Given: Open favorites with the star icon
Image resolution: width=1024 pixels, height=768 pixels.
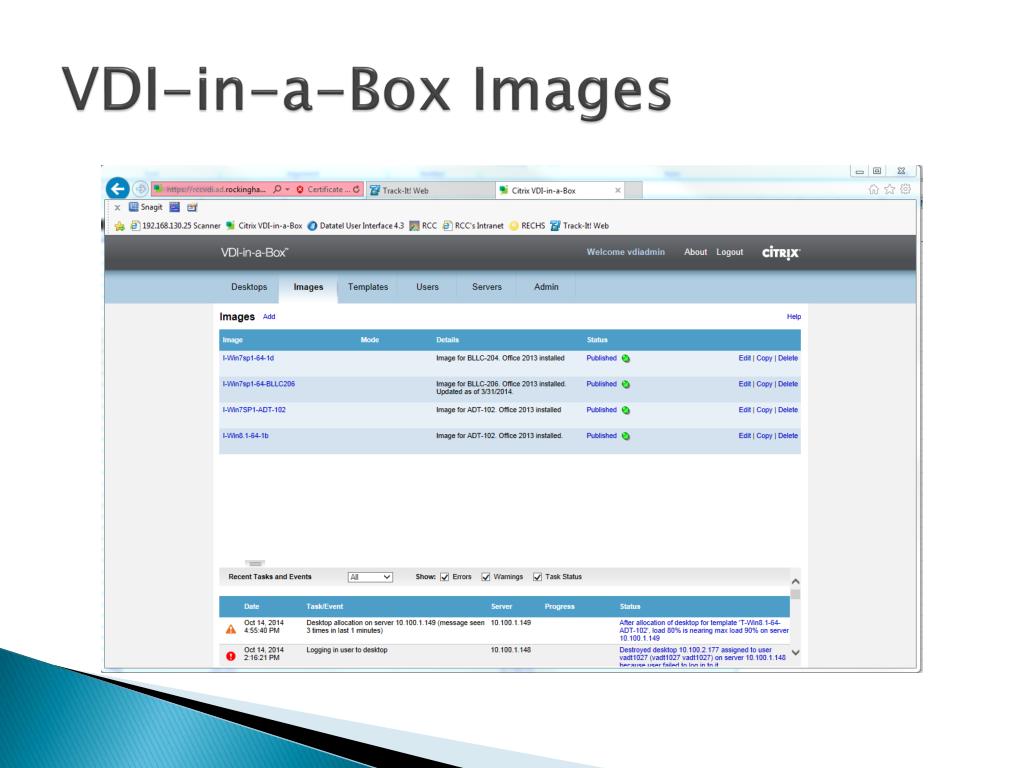Looking at the screenshot, I should coord(889,189).
